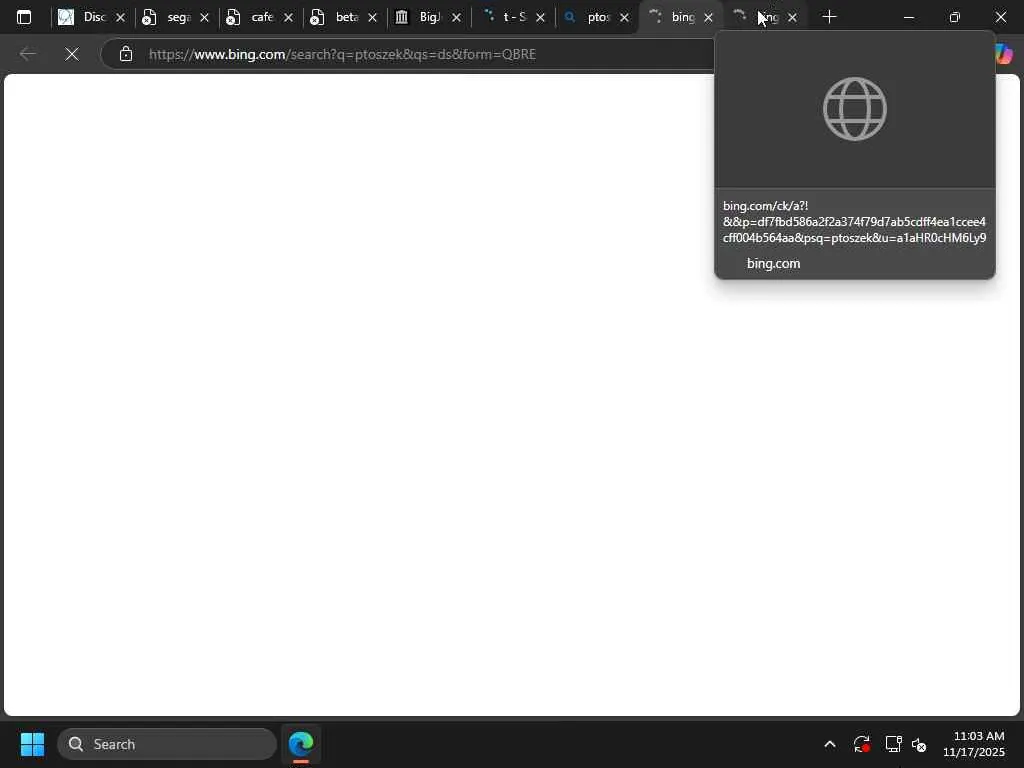Close the ptos search tab

click(x=624, y=18)
